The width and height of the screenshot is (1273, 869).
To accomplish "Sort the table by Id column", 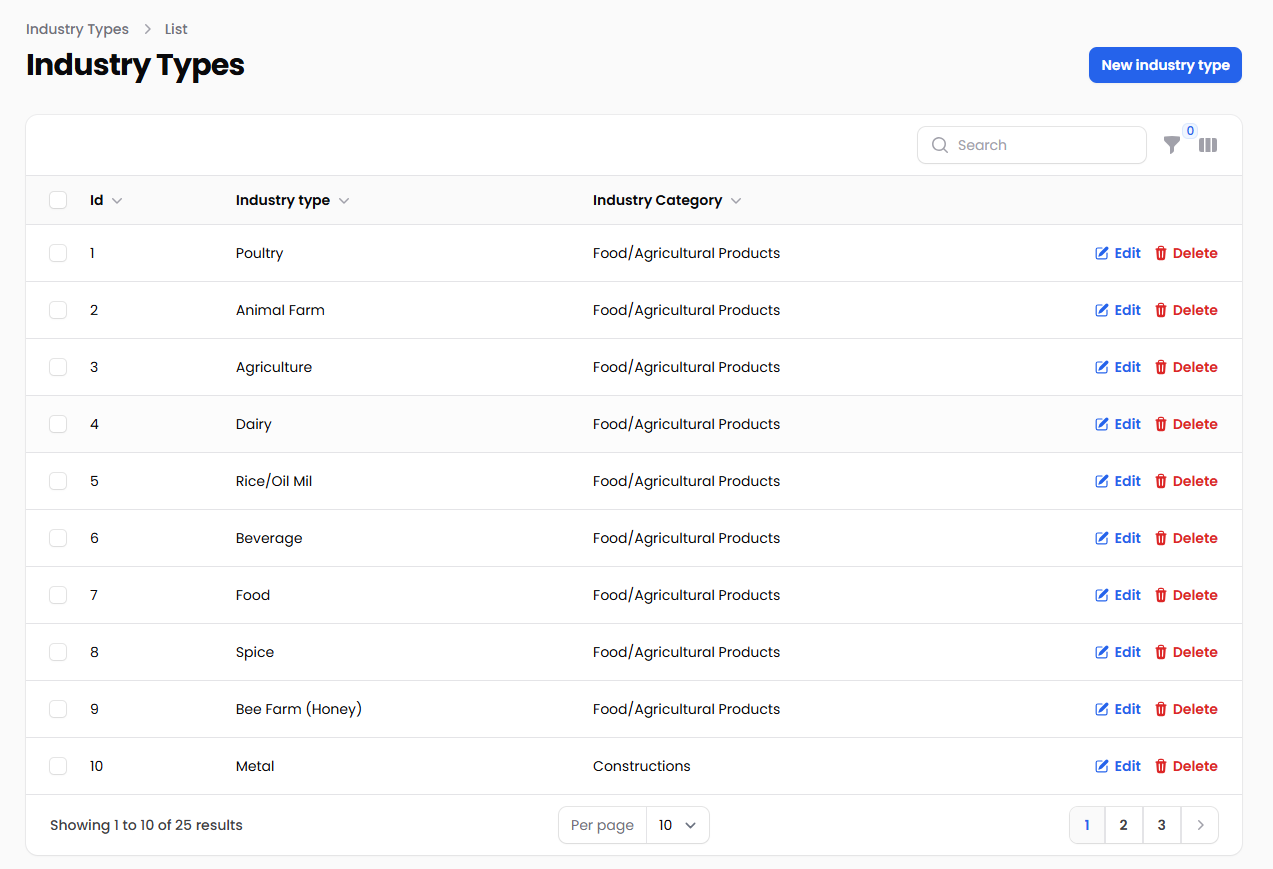I will [x=97, y=200].
